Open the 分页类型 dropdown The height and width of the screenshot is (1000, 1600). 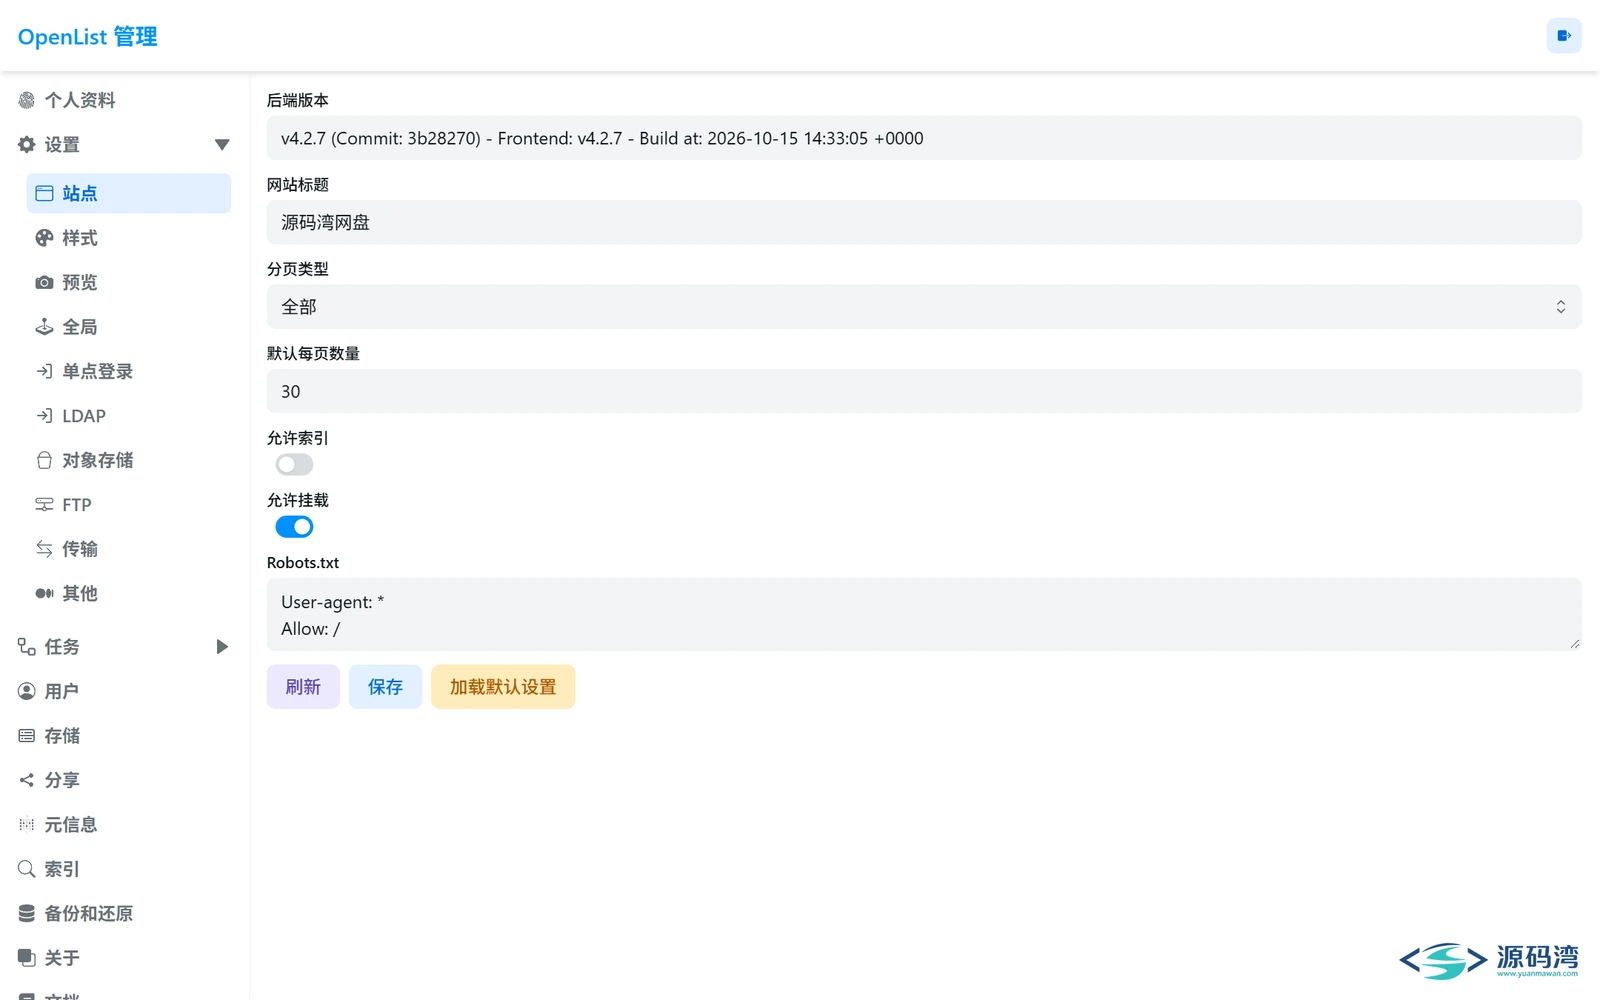click(x=924, y=307)
